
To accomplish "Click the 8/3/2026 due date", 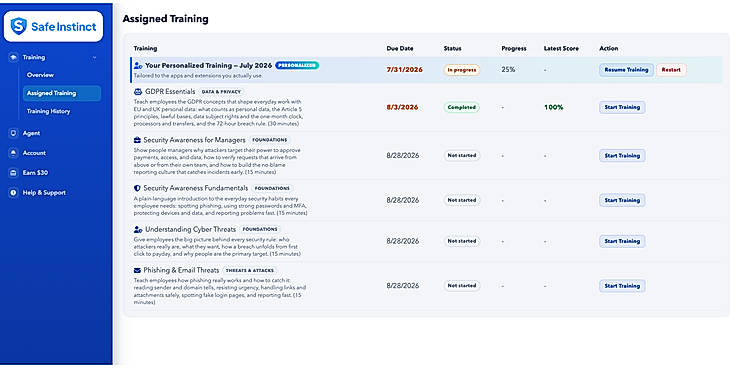I will click(x=402, y=107).
